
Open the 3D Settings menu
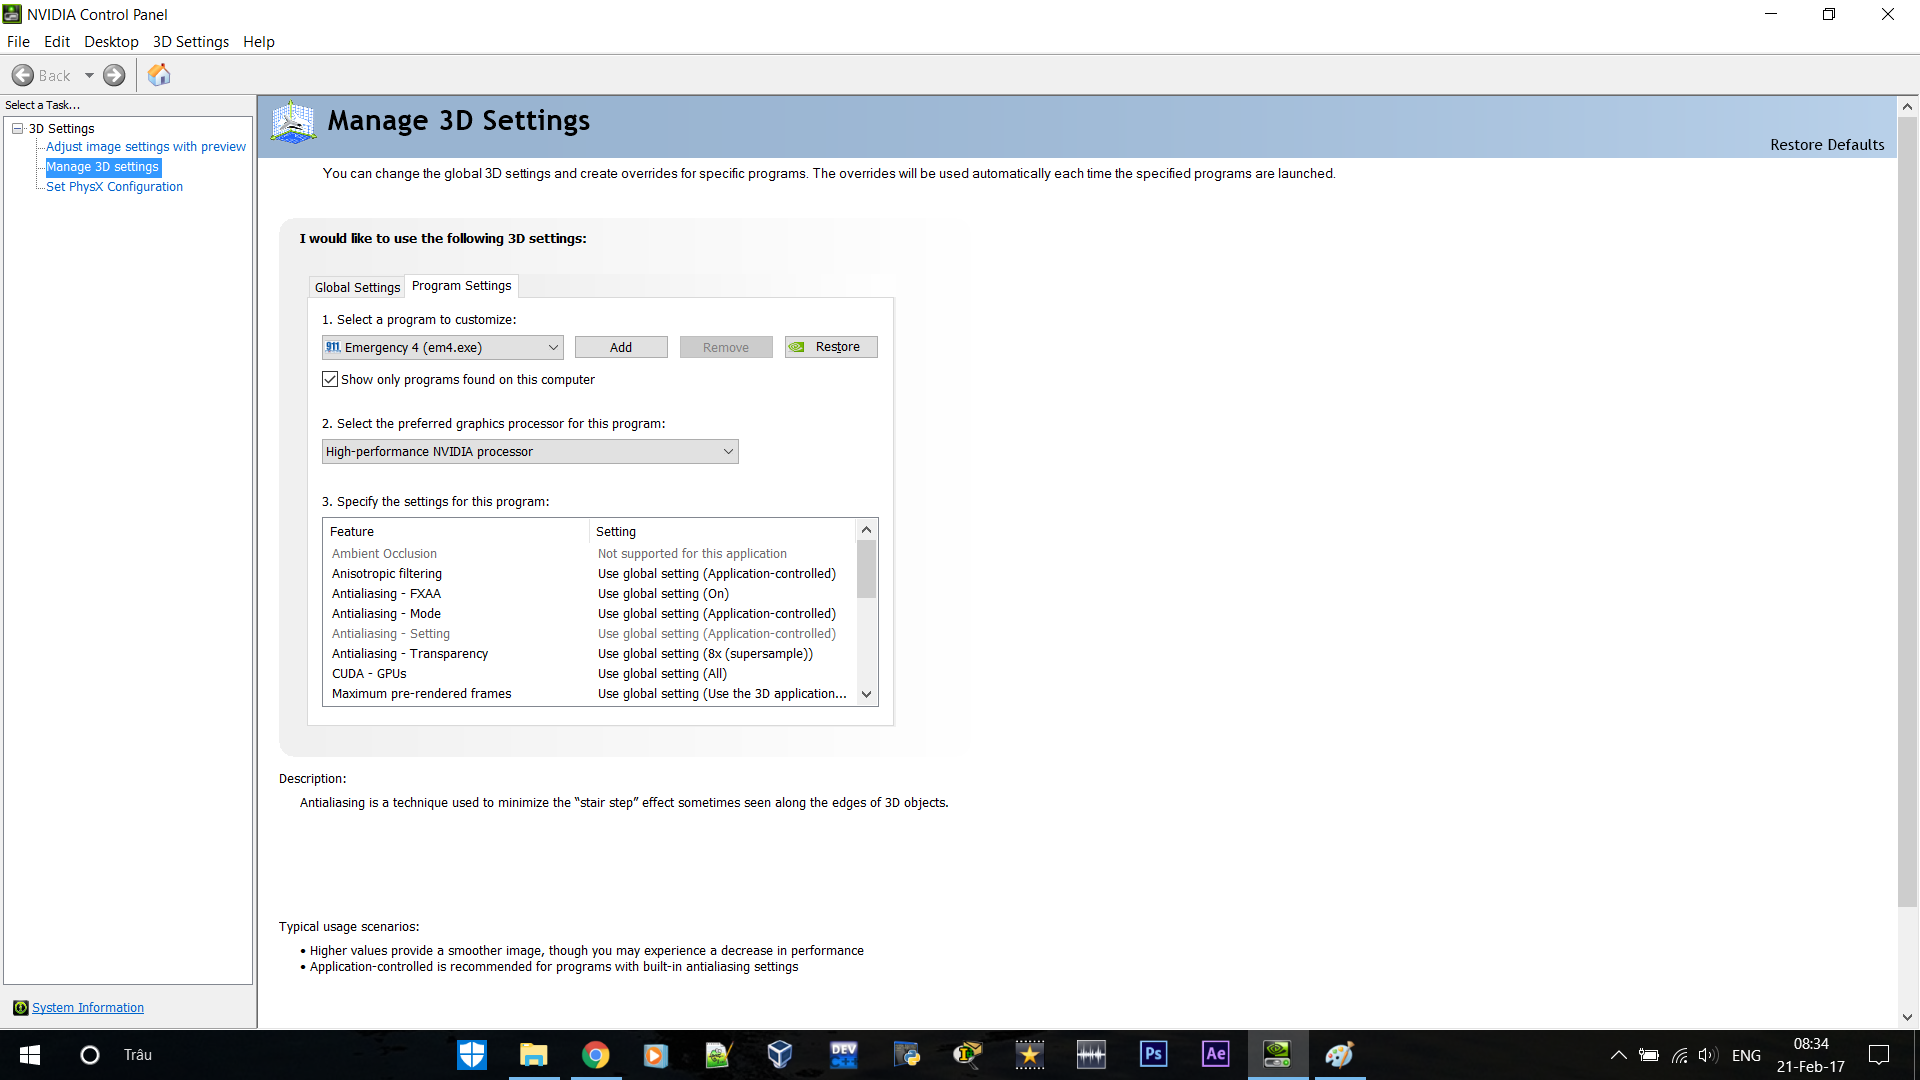[191, 42]
